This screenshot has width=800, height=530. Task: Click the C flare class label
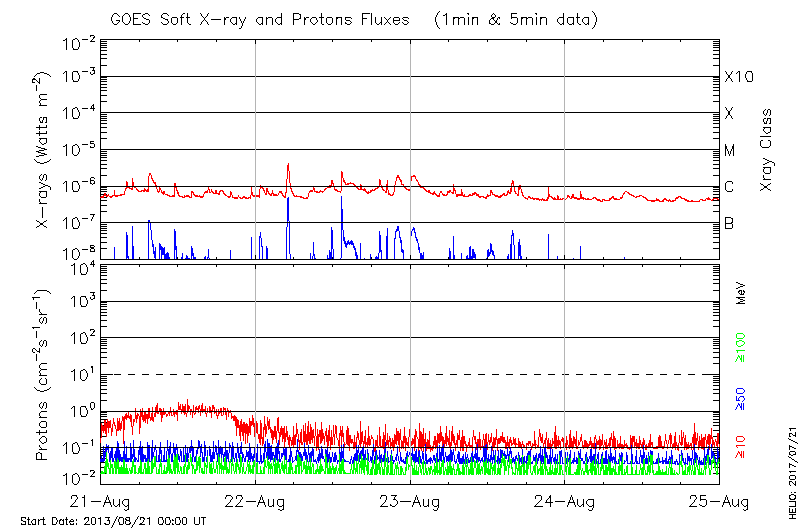click(x=729, y=188)
